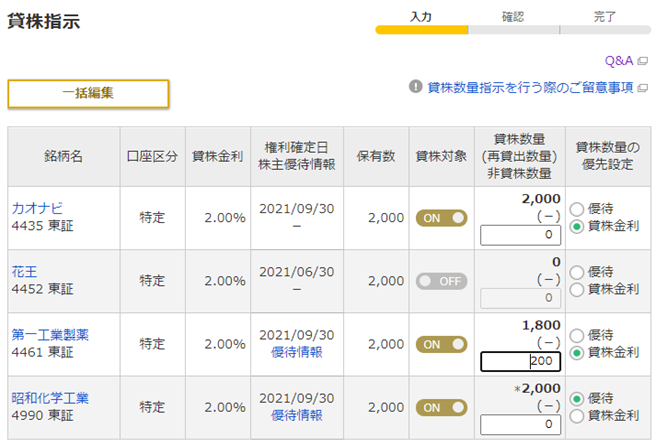656x446 pixels.
Task: Open the Q&A link
Action: click(x=619, y=61)
